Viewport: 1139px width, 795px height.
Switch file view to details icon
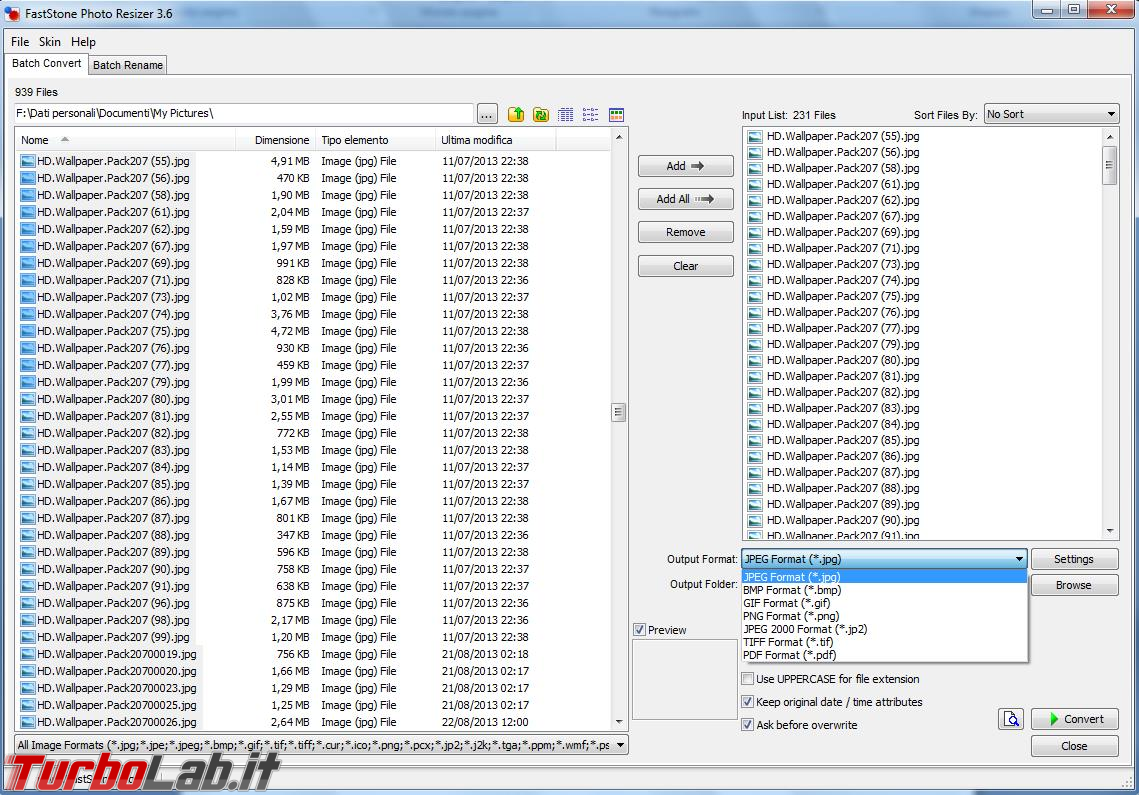click(566, 114)
